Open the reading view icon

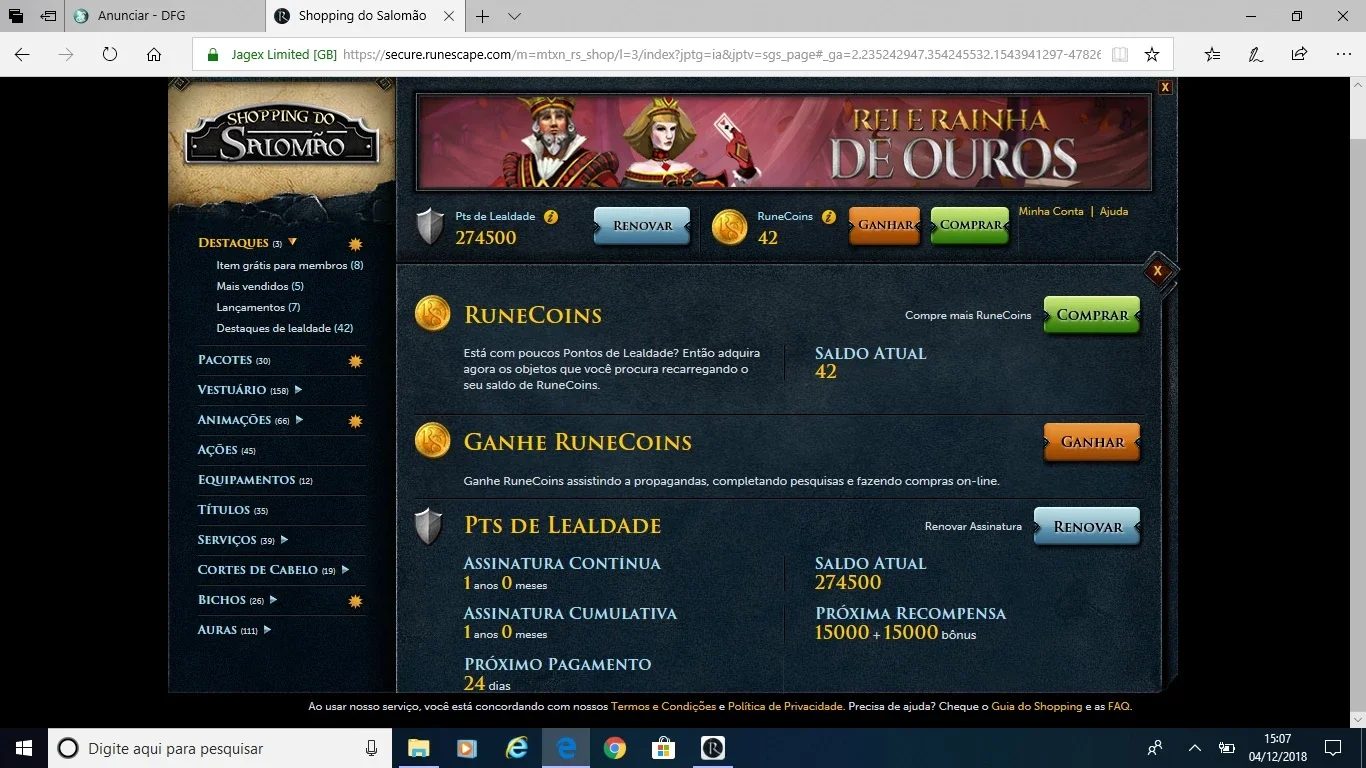[x=1120, y=54]
